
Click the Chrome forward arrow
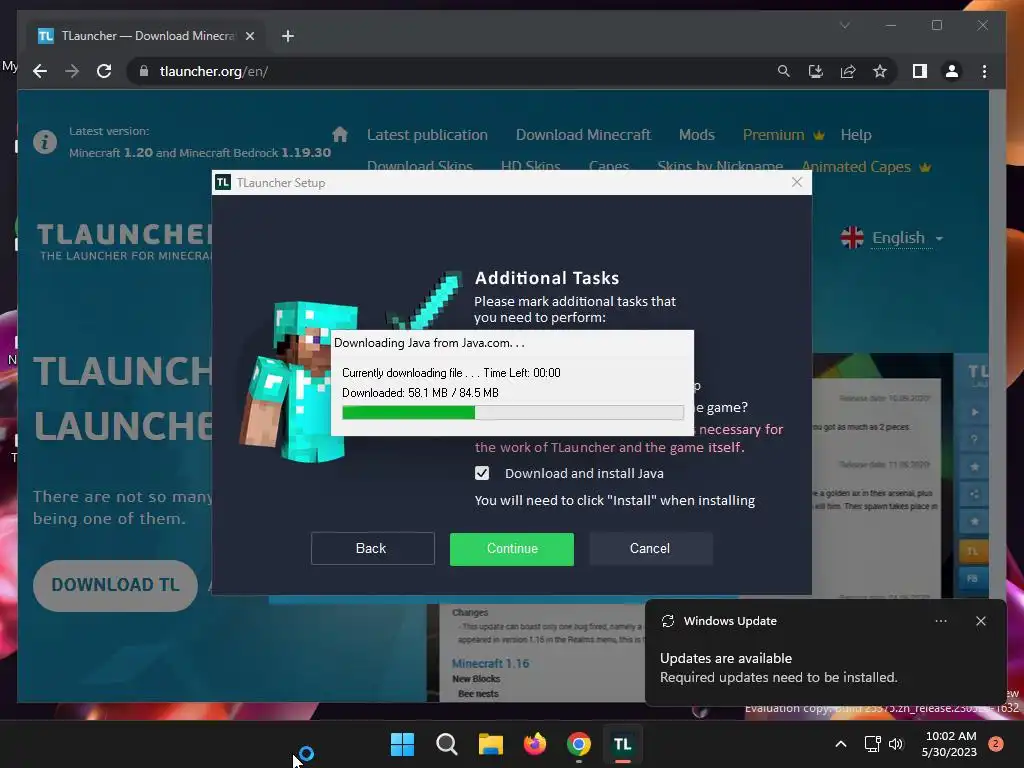[x=72, y=71]
